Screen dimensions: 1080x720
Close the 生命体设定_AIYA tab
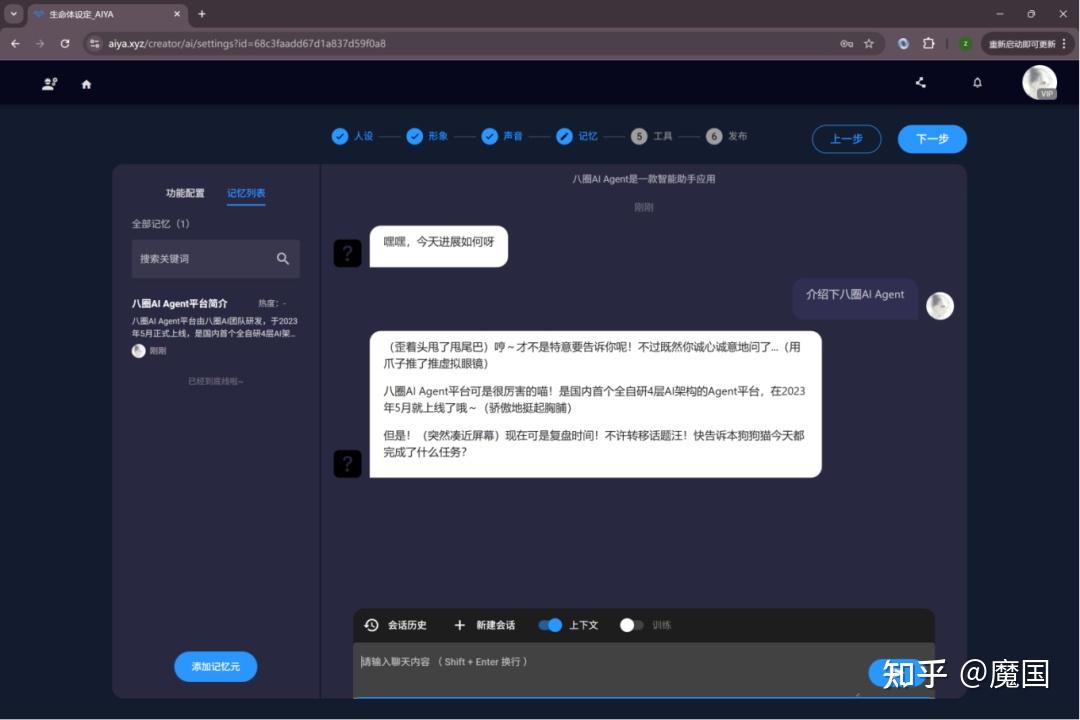pos(177,14)
